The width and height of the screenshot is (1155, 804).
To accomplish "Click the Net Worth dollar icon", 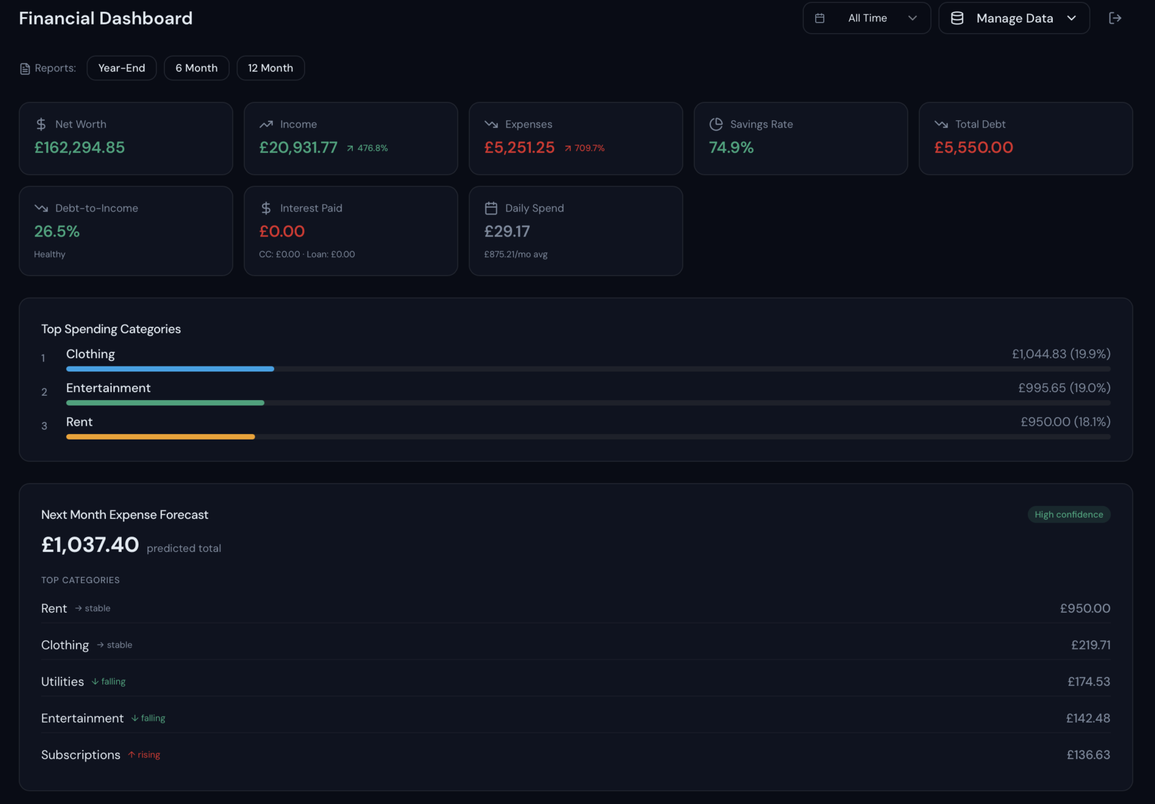I will (41, 125).
